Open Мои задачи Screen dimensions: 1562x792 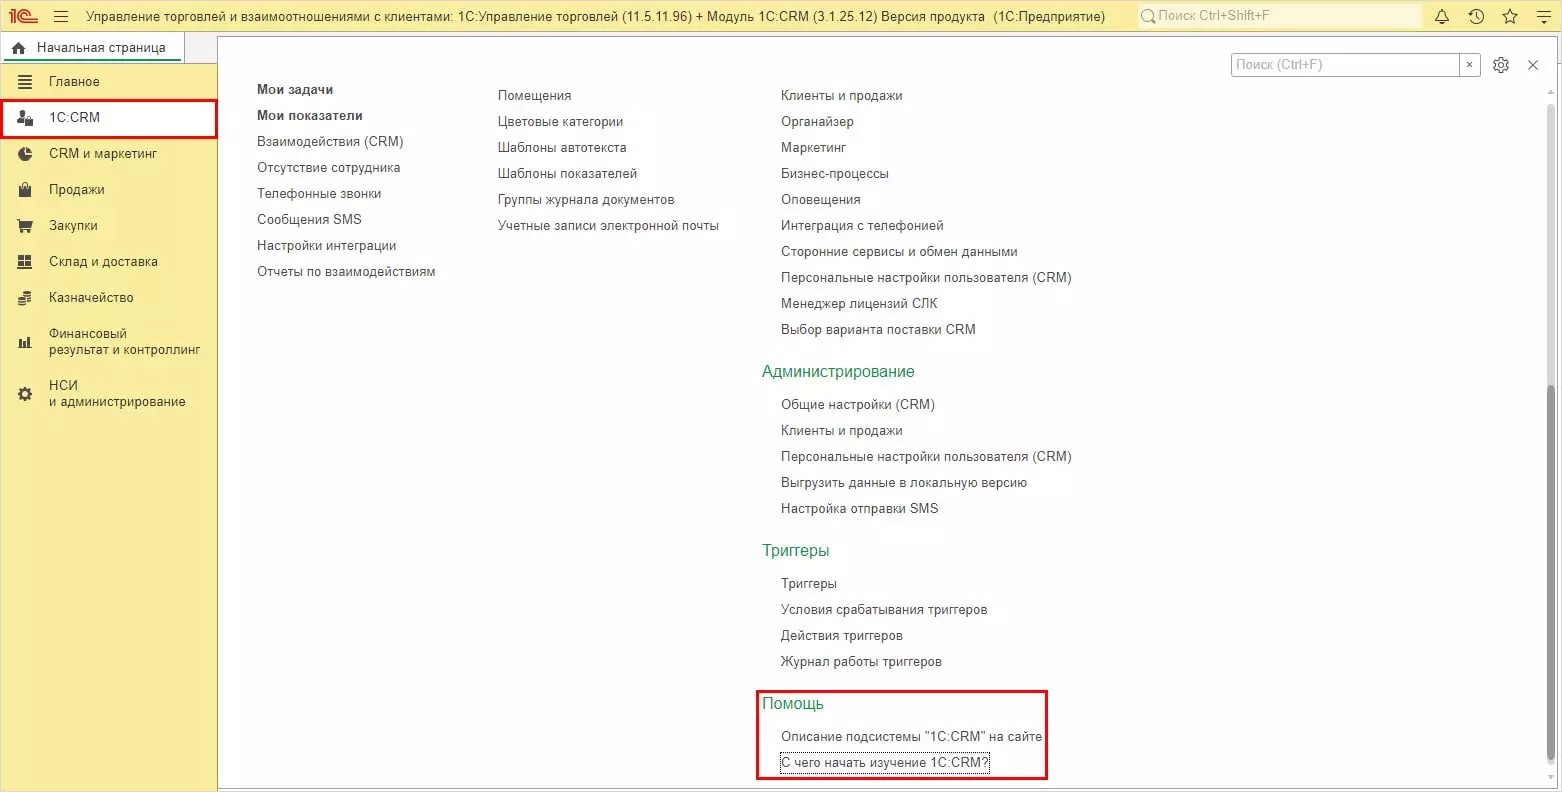coord(295,90)
